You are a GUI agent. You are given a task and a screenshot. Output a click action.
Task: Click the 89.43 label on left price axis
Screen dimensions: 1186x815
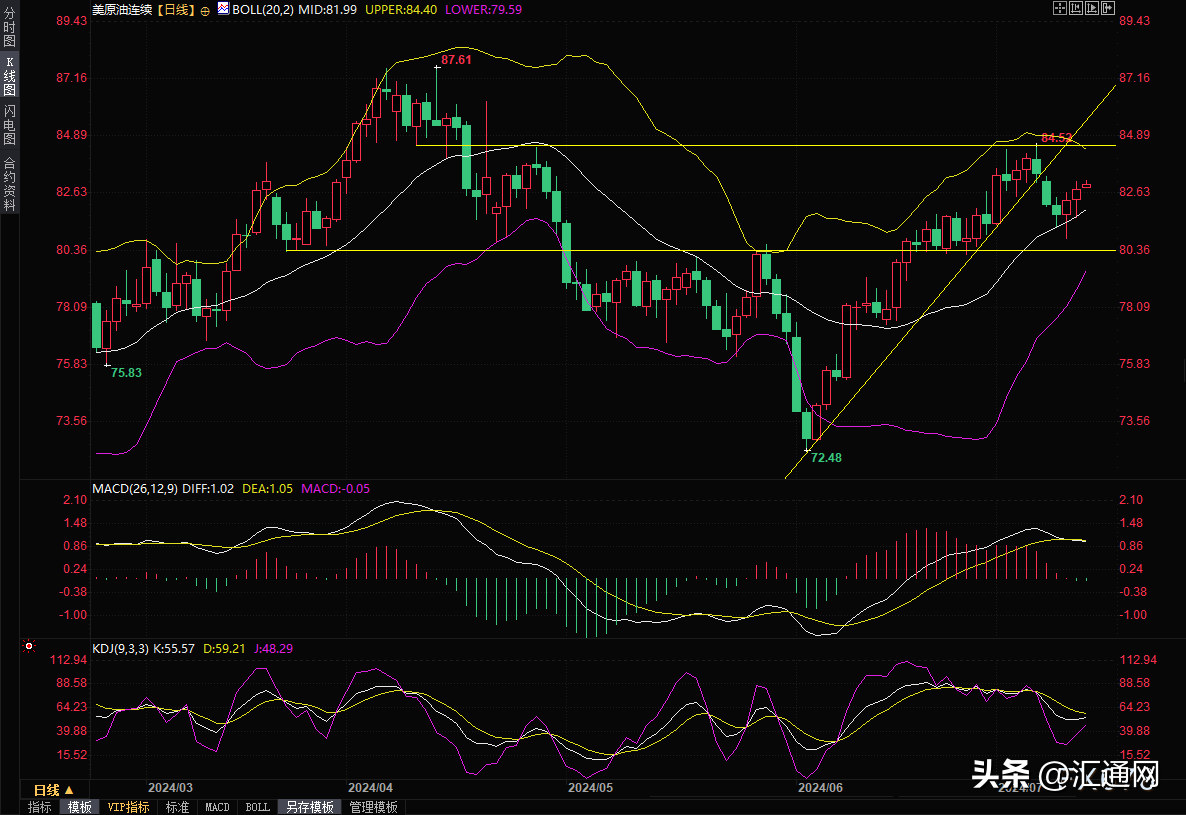tap(71, 20)
